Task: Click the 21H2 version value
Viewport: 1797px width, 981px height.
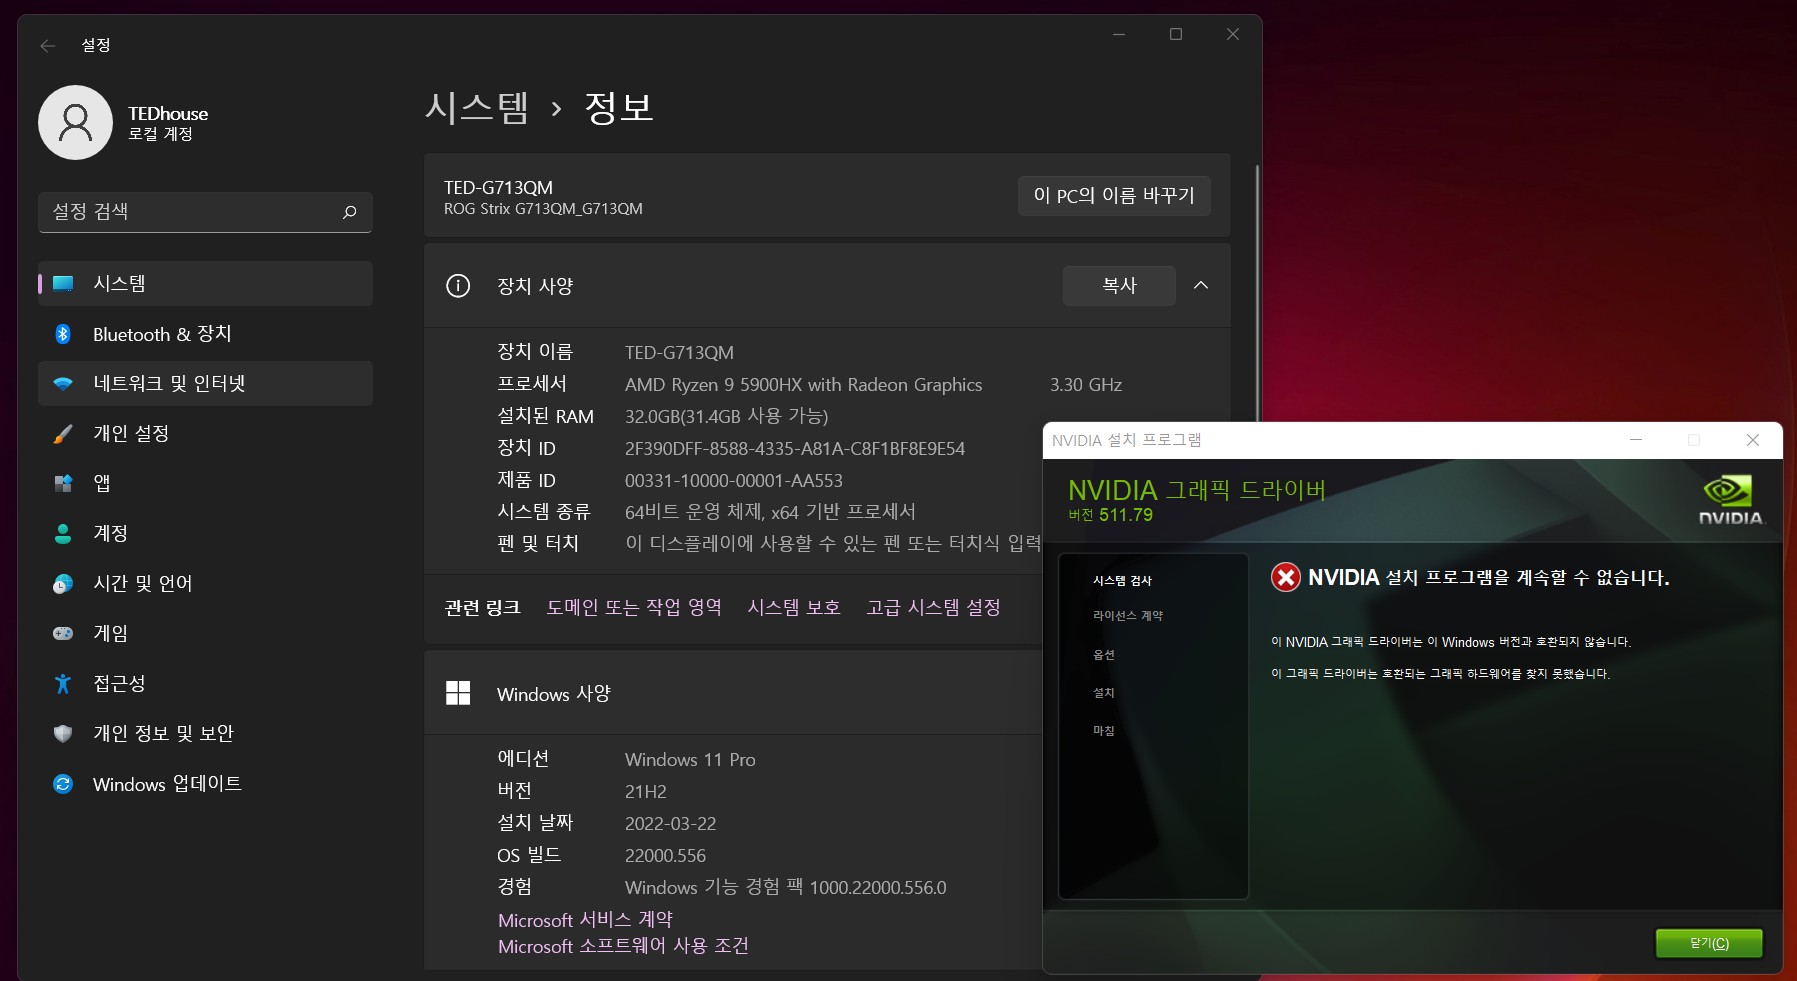Action: click(646, 792)
